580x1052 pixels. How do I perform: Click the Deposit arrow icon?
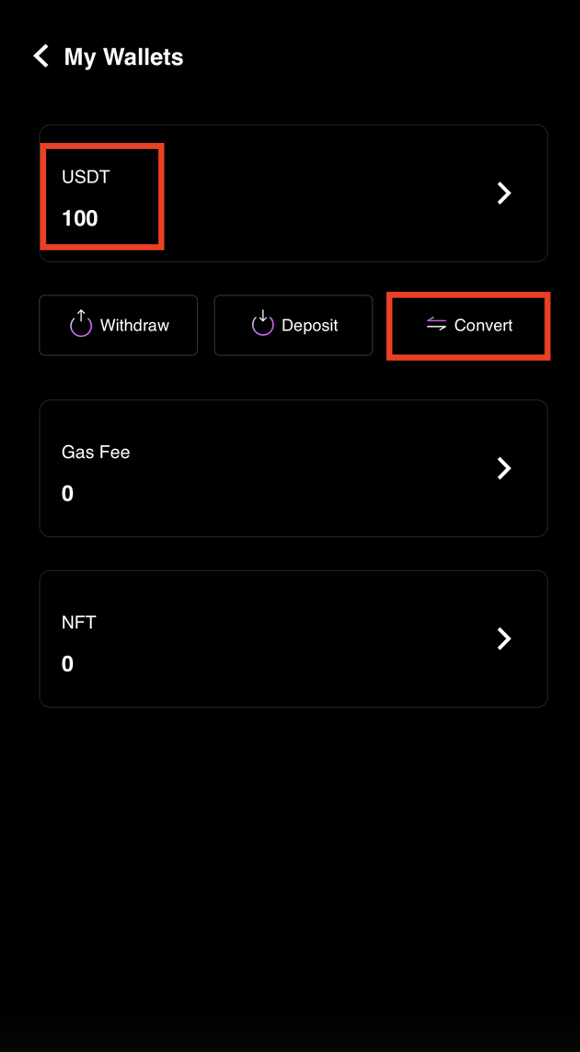262,325
